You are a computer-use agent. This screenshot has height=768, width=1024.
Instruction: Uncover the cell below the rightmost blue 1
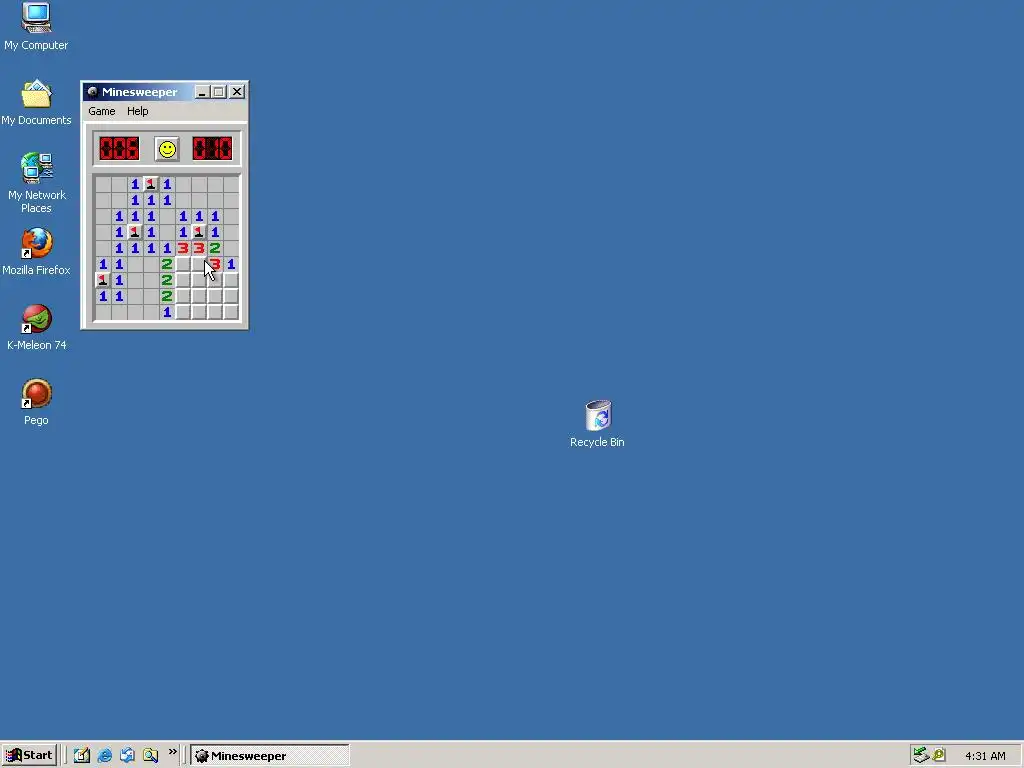point(231,280)
